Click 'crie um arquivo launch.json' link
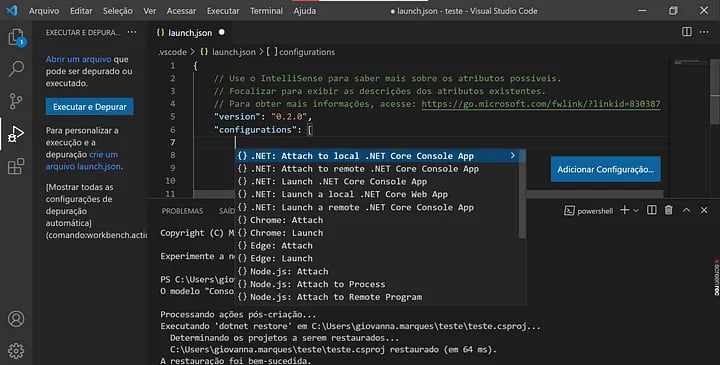This screenshot has width=720, height=365. pyautogui.click(x=84, y=160)
